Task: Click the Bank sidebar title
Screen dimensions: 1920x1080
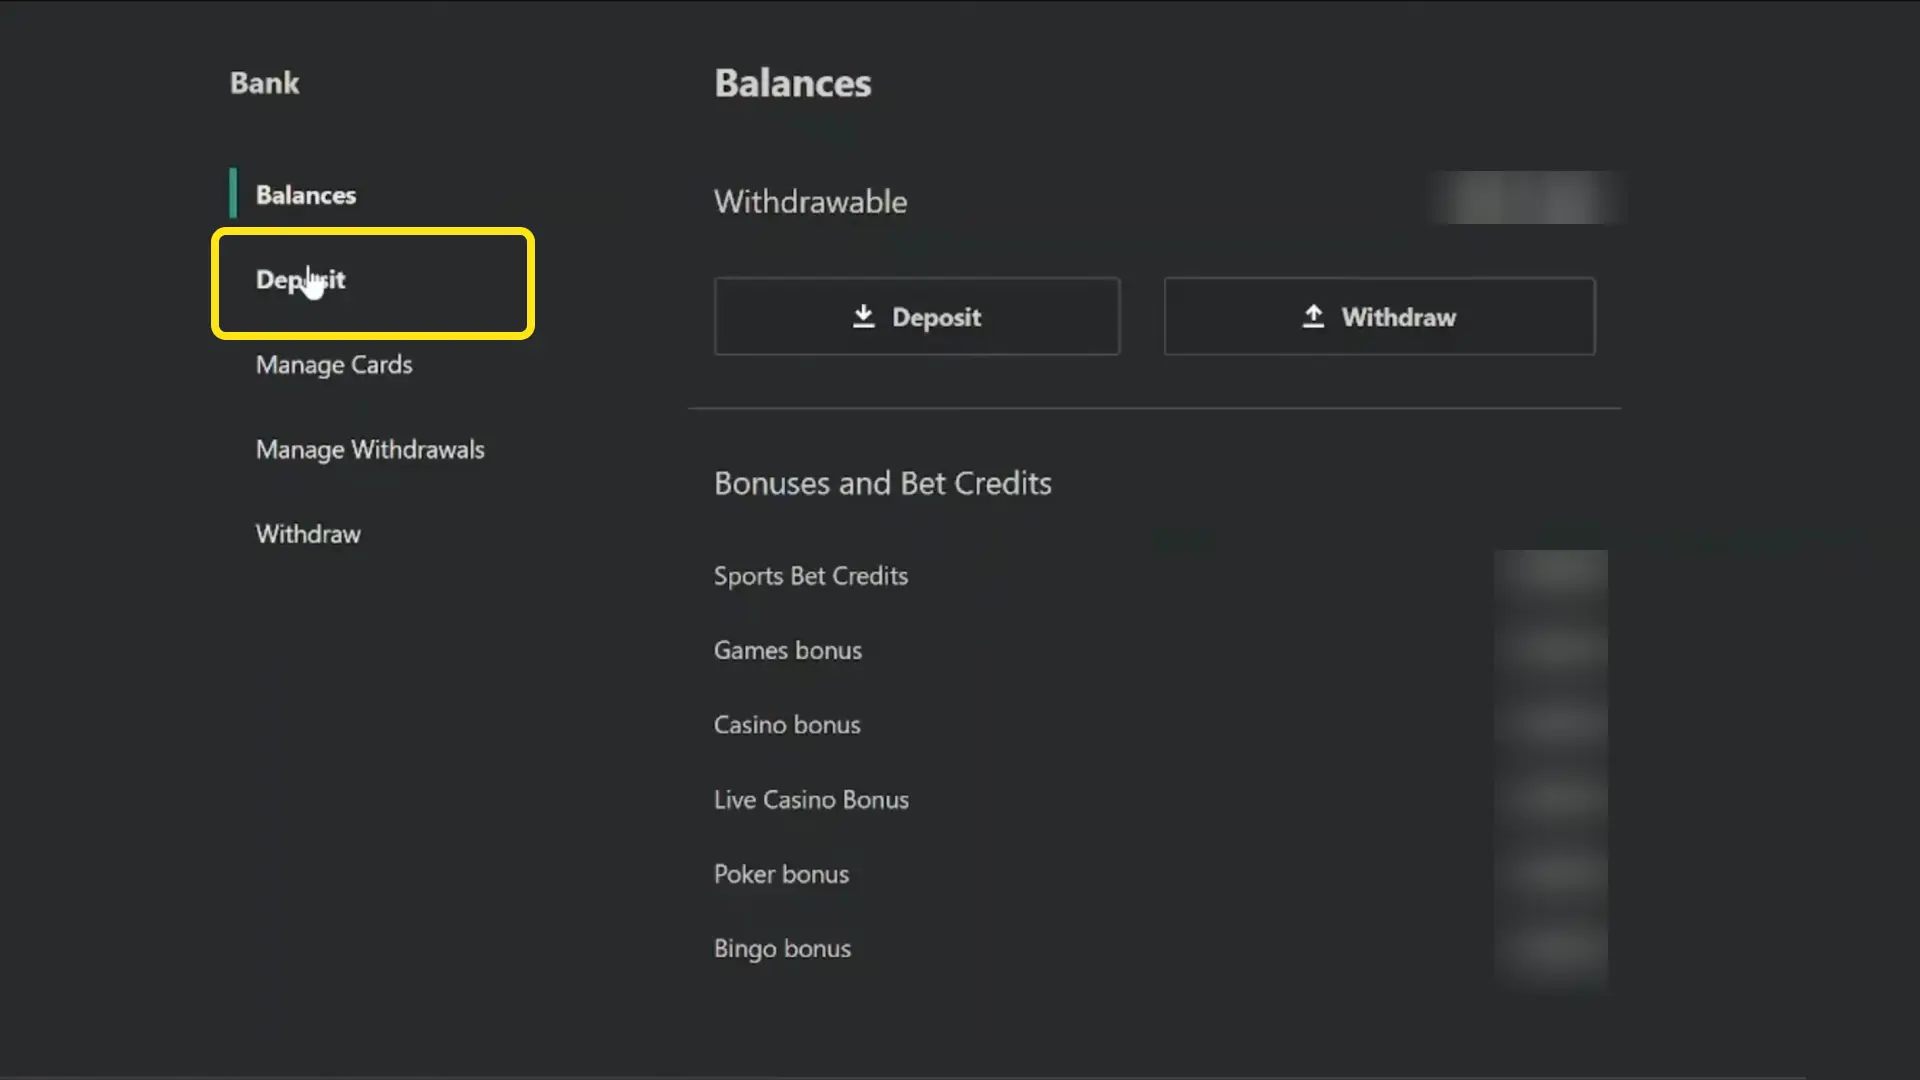Action: [264, 83]
